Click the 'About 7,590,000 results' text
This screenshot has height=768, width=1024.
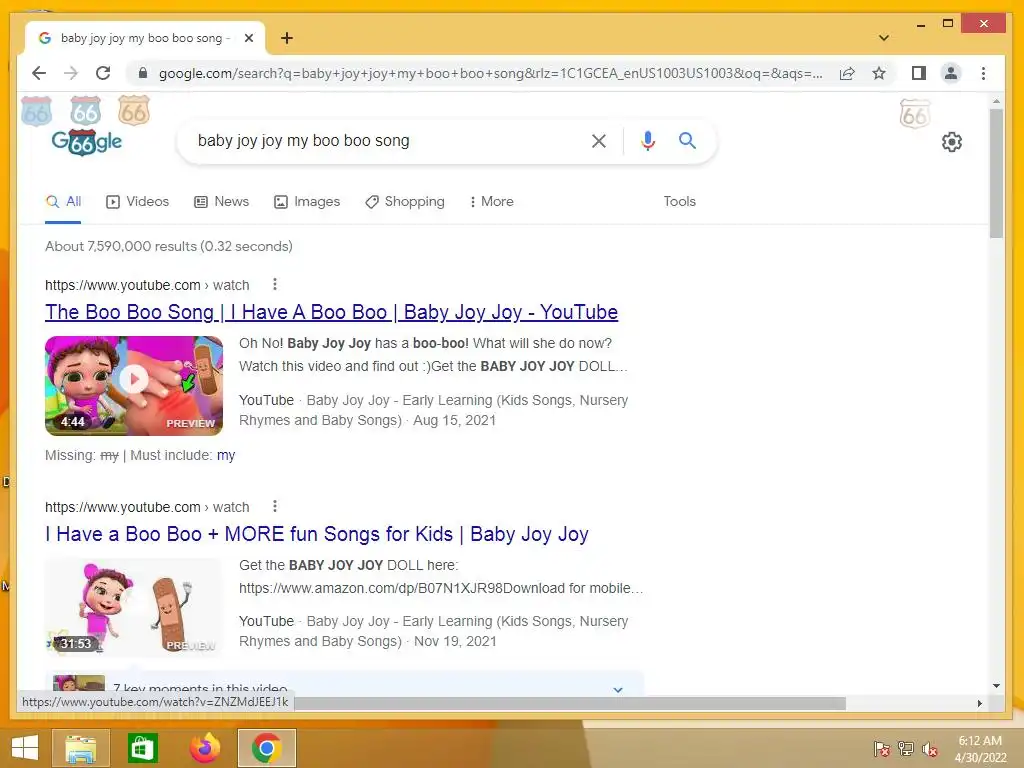click(x=168, y=246)
